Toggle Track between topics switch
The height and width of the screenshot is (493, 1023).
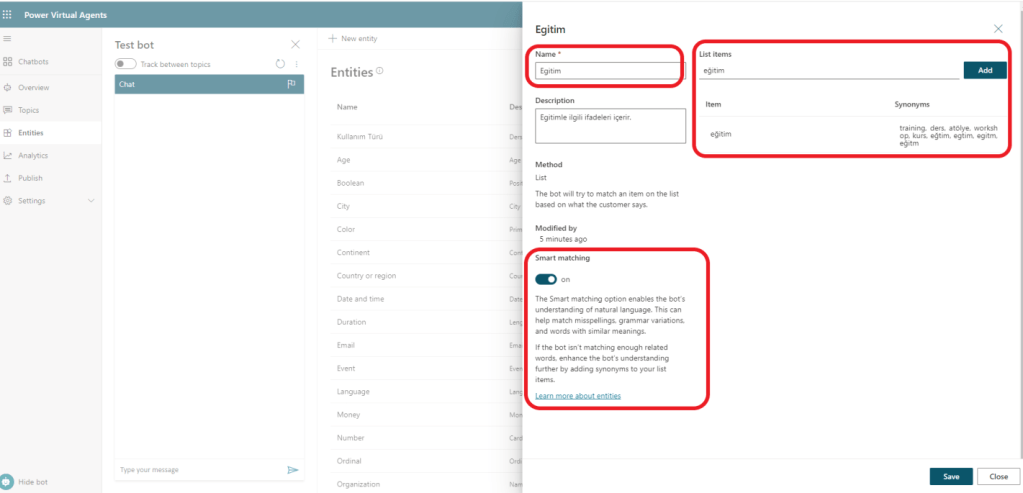pos(125,64)
